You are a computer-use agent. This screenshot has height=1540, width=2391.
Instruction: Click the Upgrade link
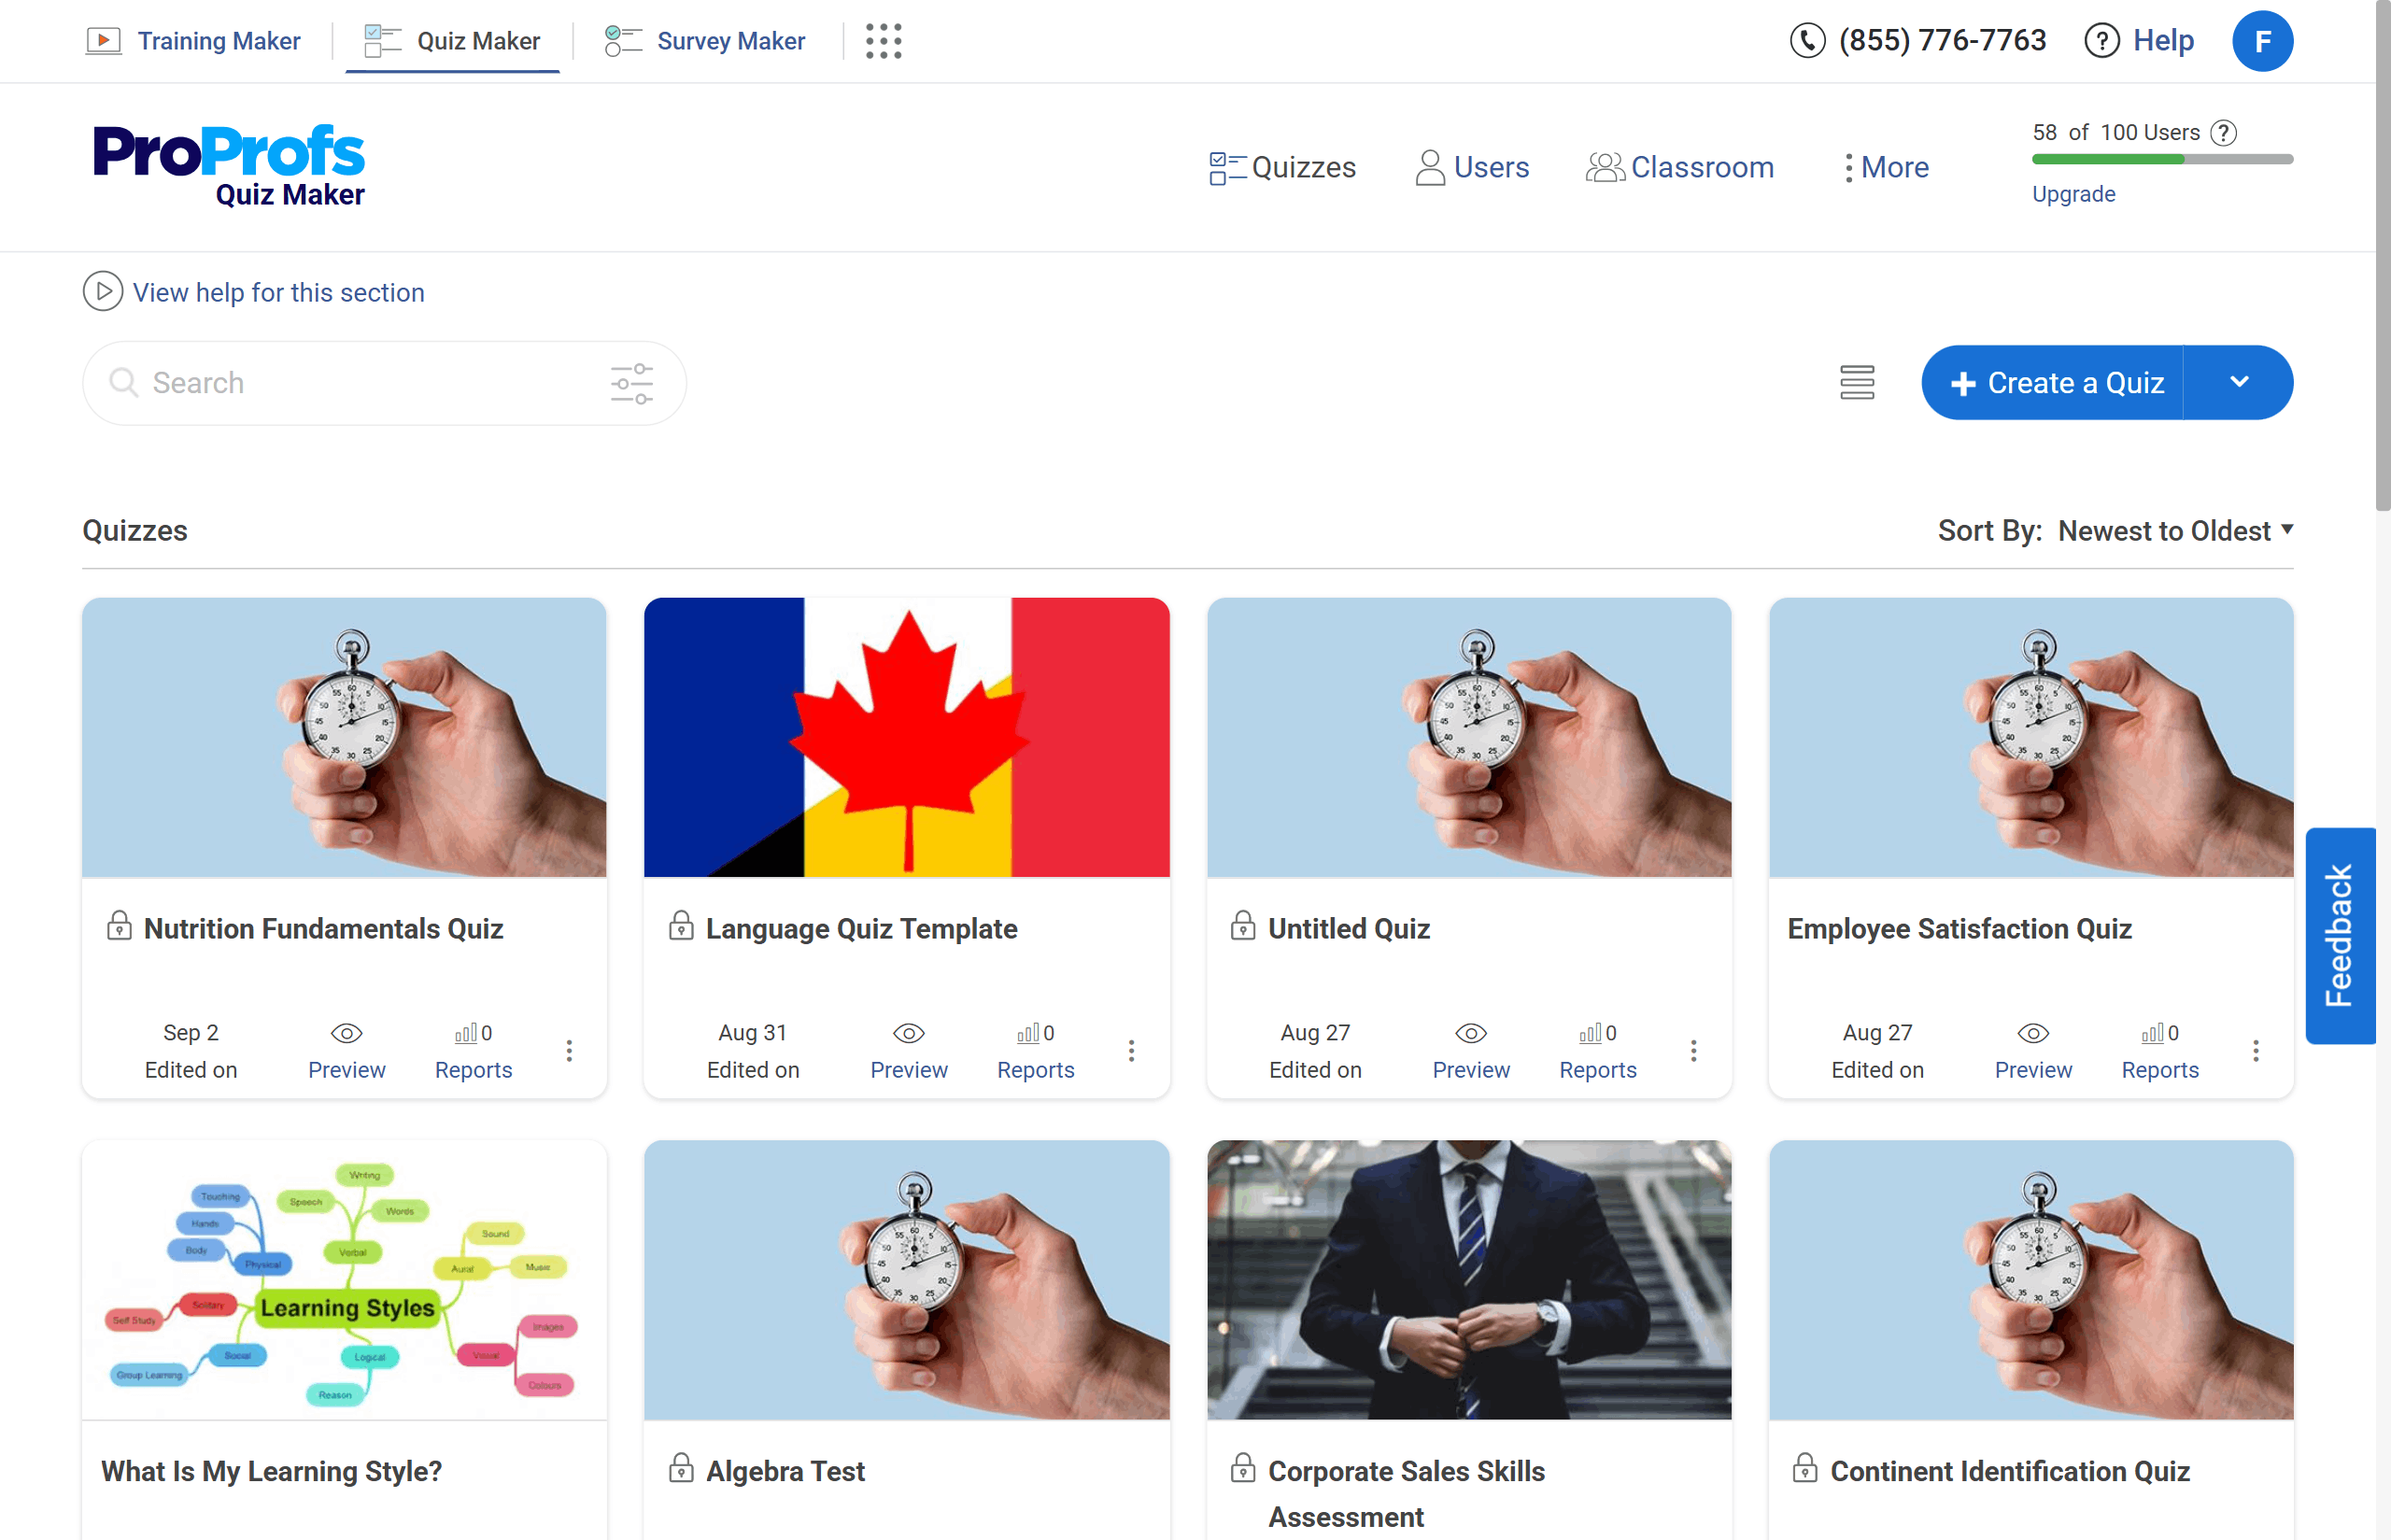tap(2073, 194)
